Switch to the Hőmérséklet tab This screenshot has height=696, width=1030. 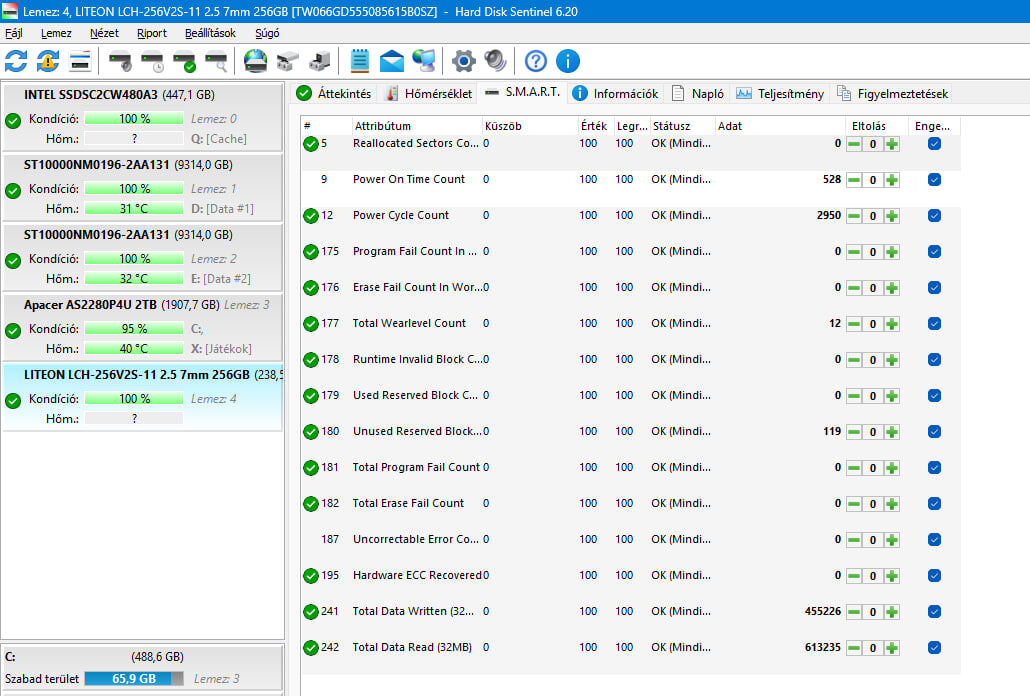coord(429,93)
